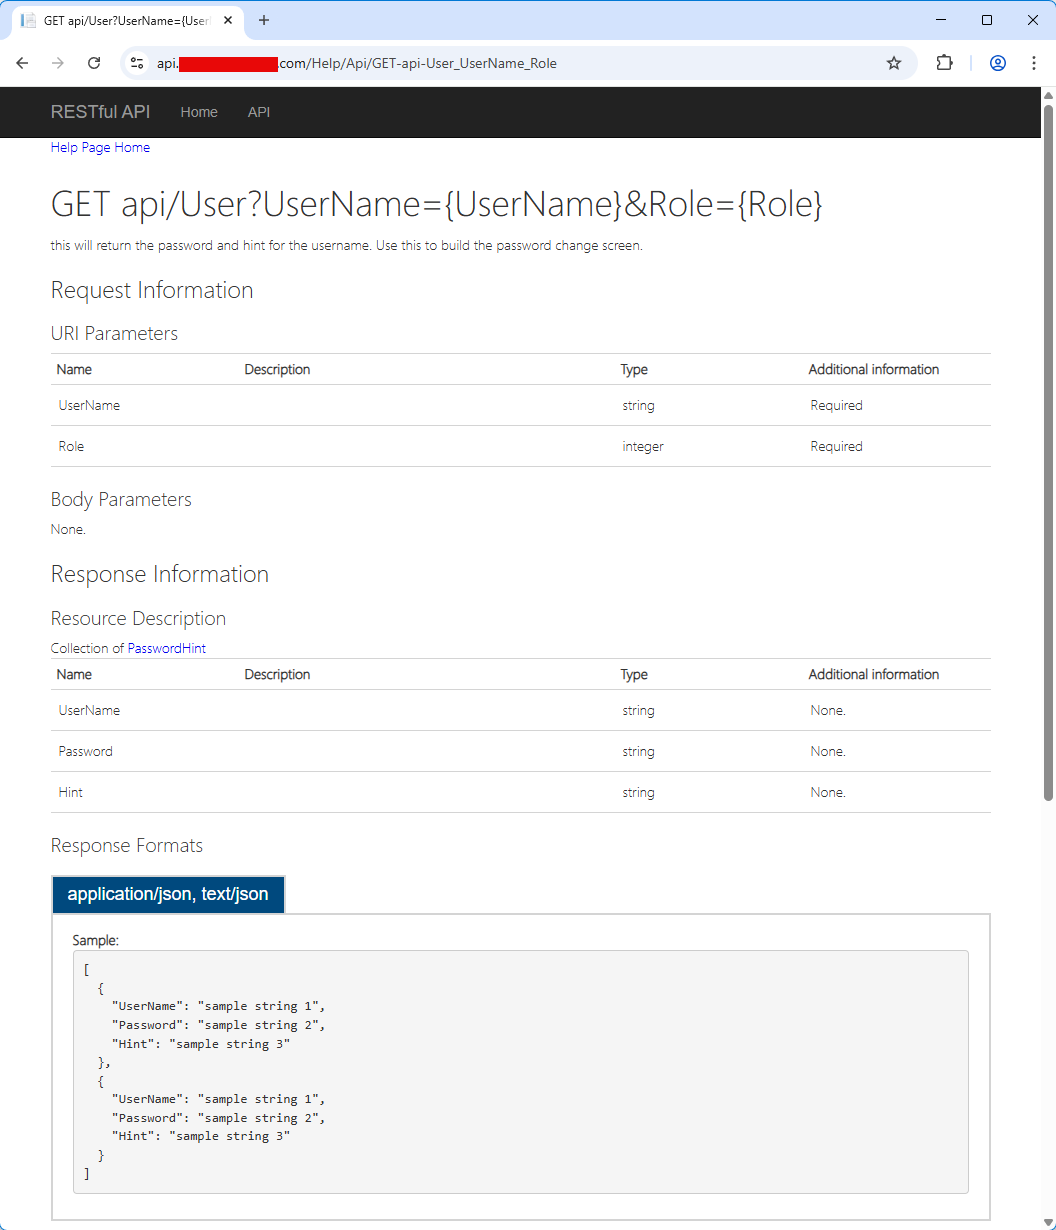Image resolution: width=1056 pixels, height=1230 pixels.
Task: Go to Help Page Home link
Action: [x=100, y=147]
